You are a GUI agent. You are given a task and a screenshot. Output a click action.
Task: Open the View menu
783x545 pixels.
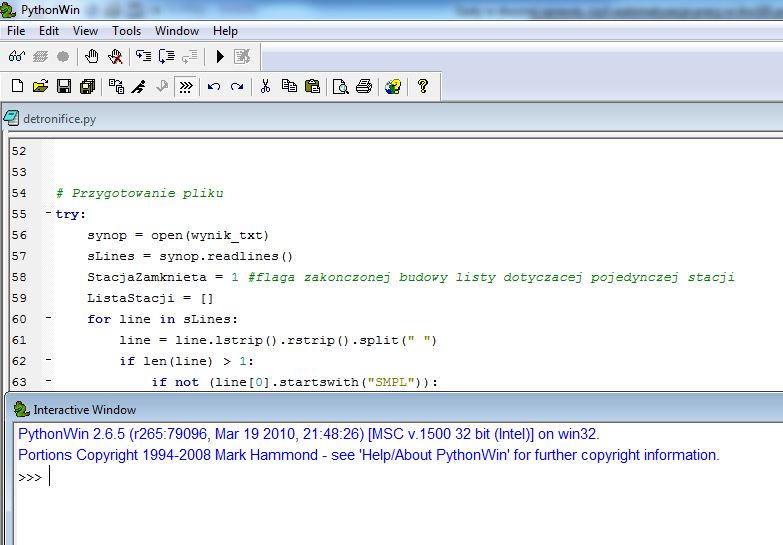85,31
